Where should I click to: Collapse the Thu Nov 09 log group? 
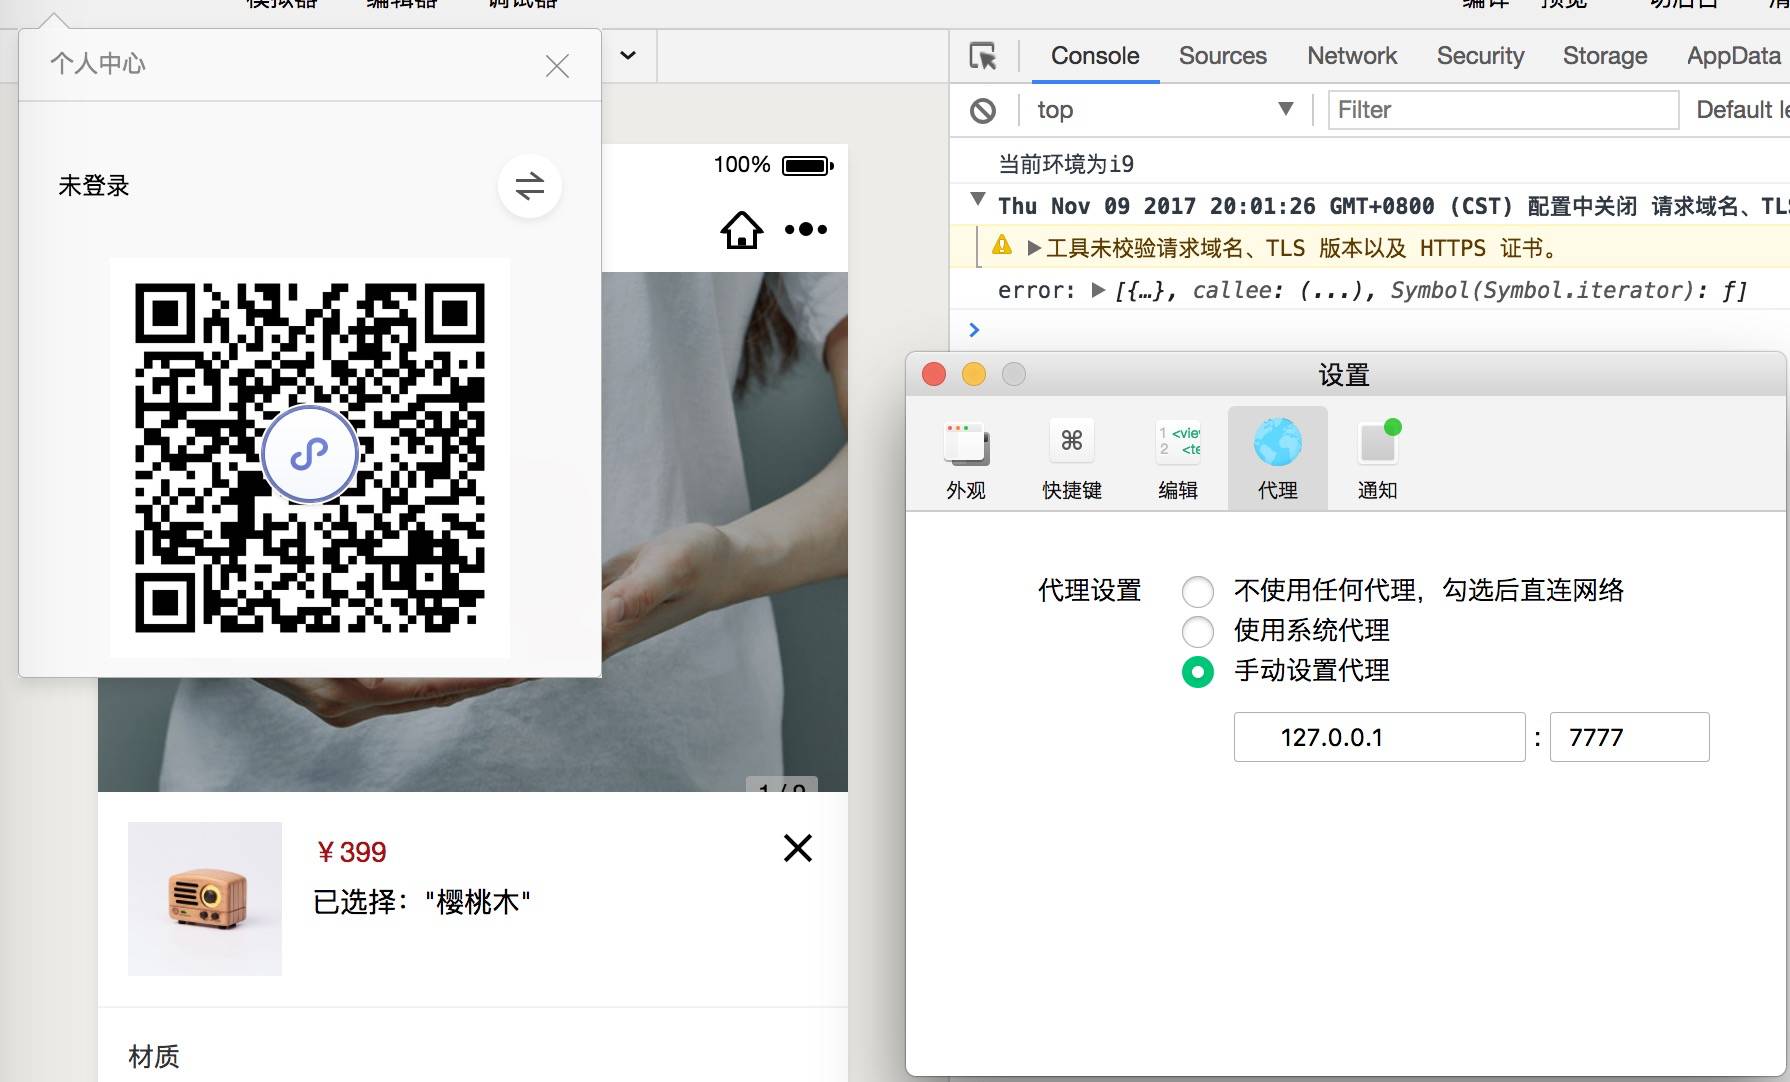(x=978, y=199)
